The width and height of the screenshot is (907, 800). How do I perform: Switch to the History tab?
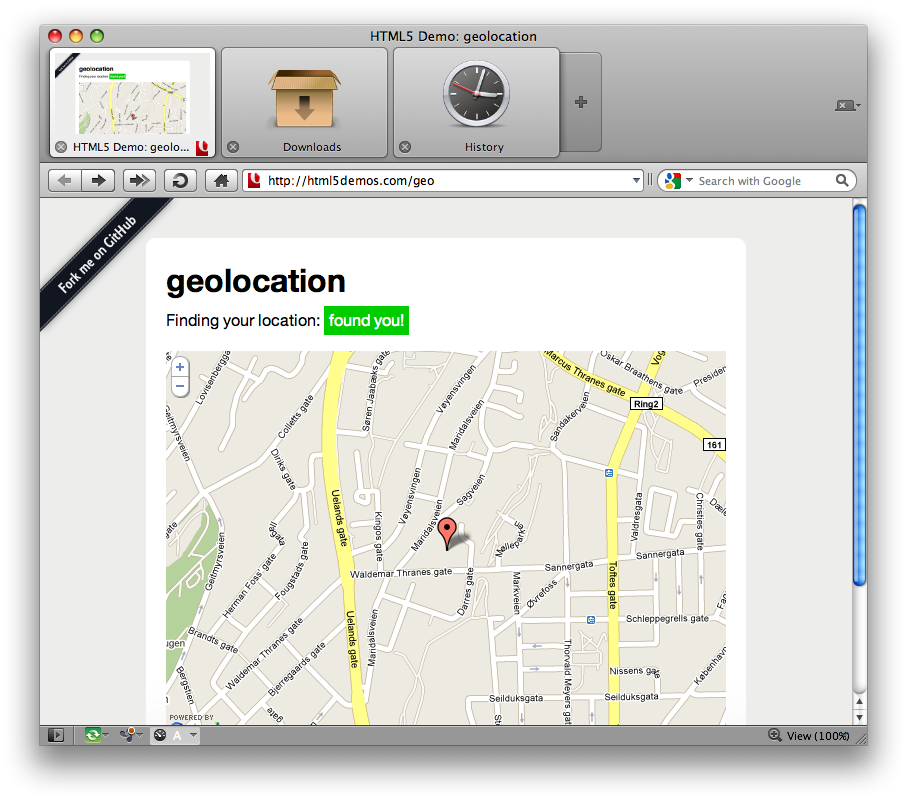click(x=476, y=103)
